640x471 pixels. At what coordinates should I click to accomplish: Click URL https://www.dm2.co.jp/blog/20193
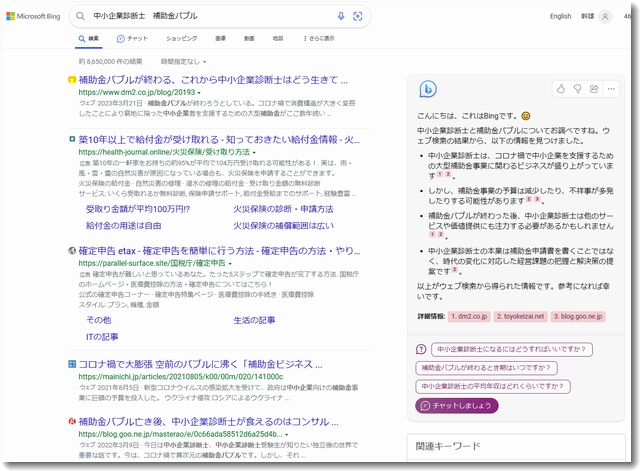pos(136,93)
